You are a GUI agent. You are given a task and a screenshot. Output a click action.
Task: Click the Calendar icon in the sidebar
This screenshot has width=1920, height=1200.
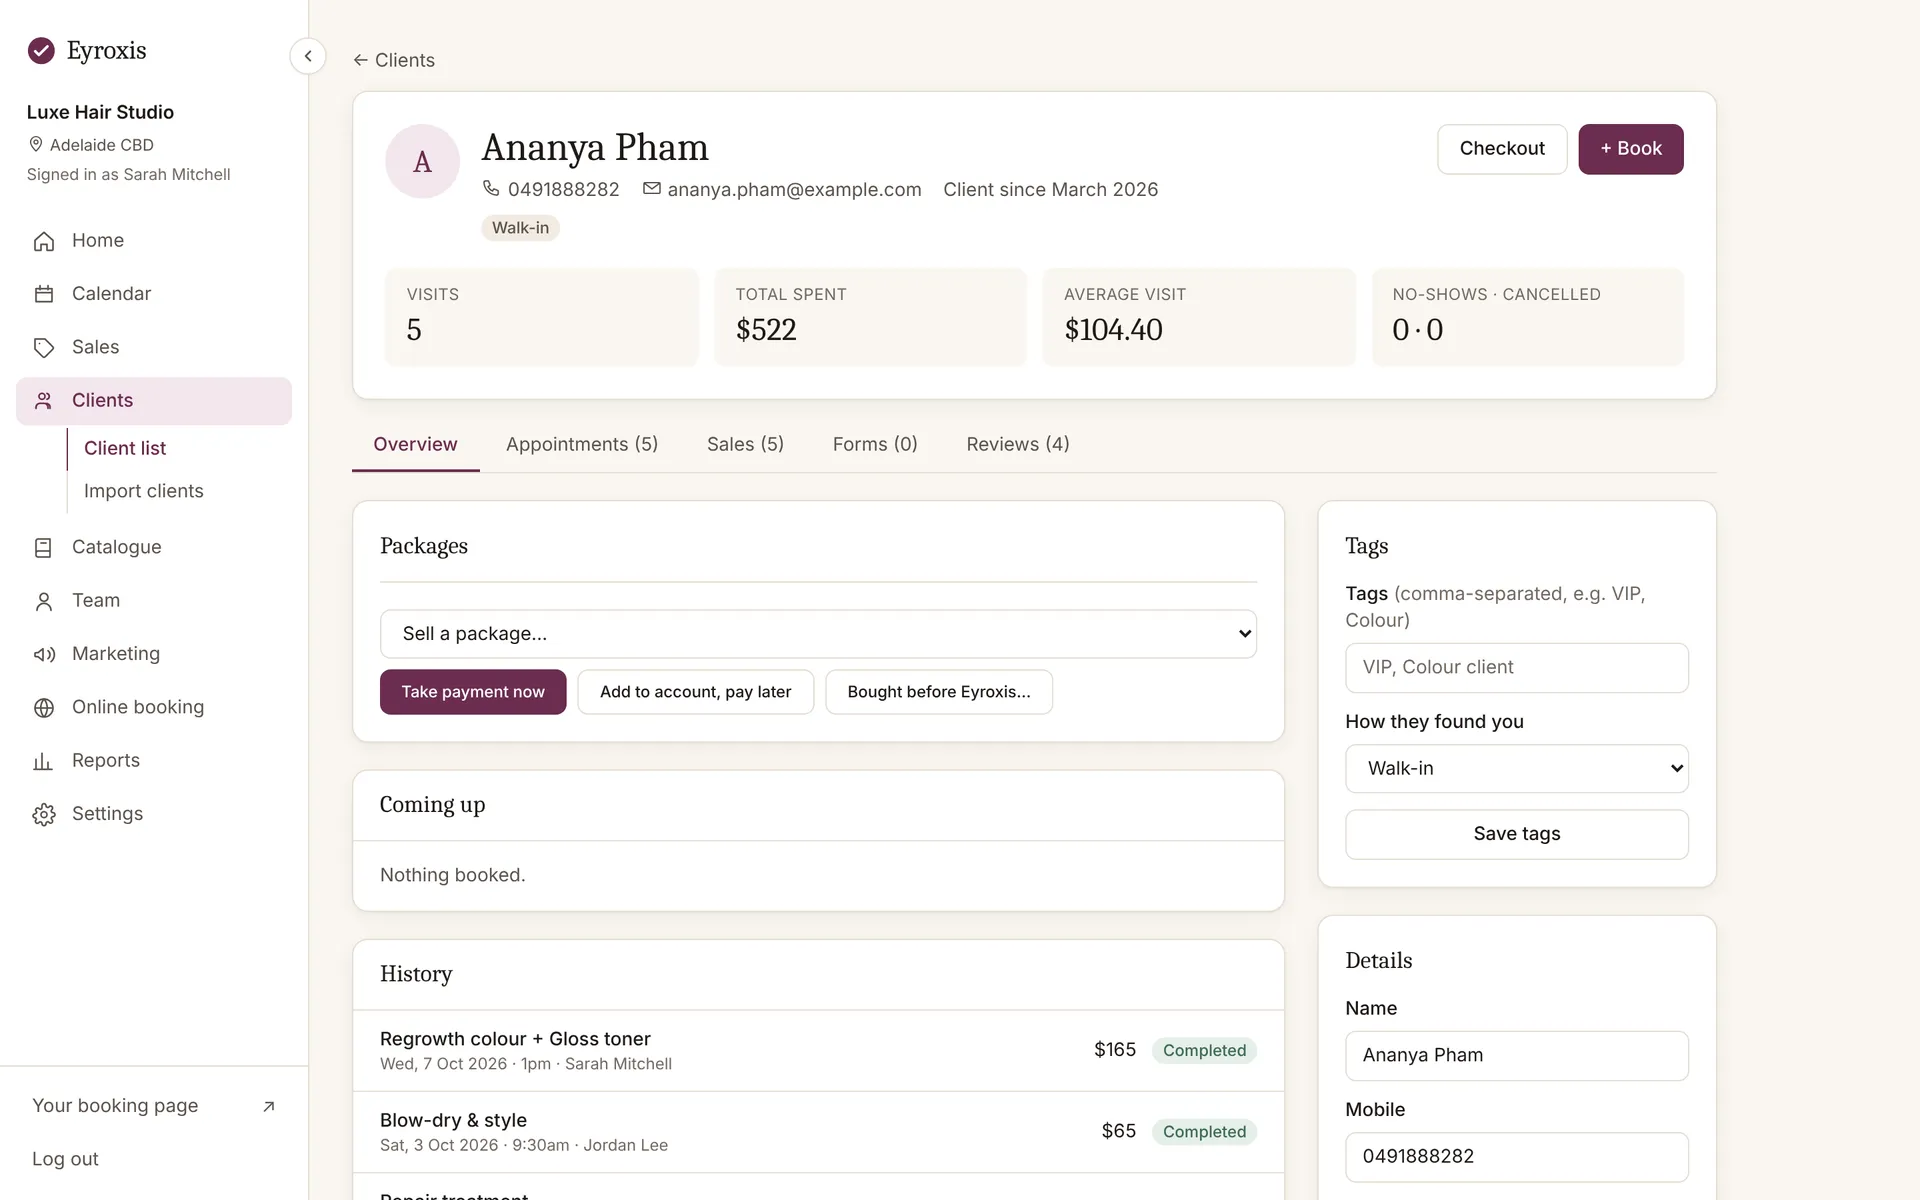pos(44,294)
